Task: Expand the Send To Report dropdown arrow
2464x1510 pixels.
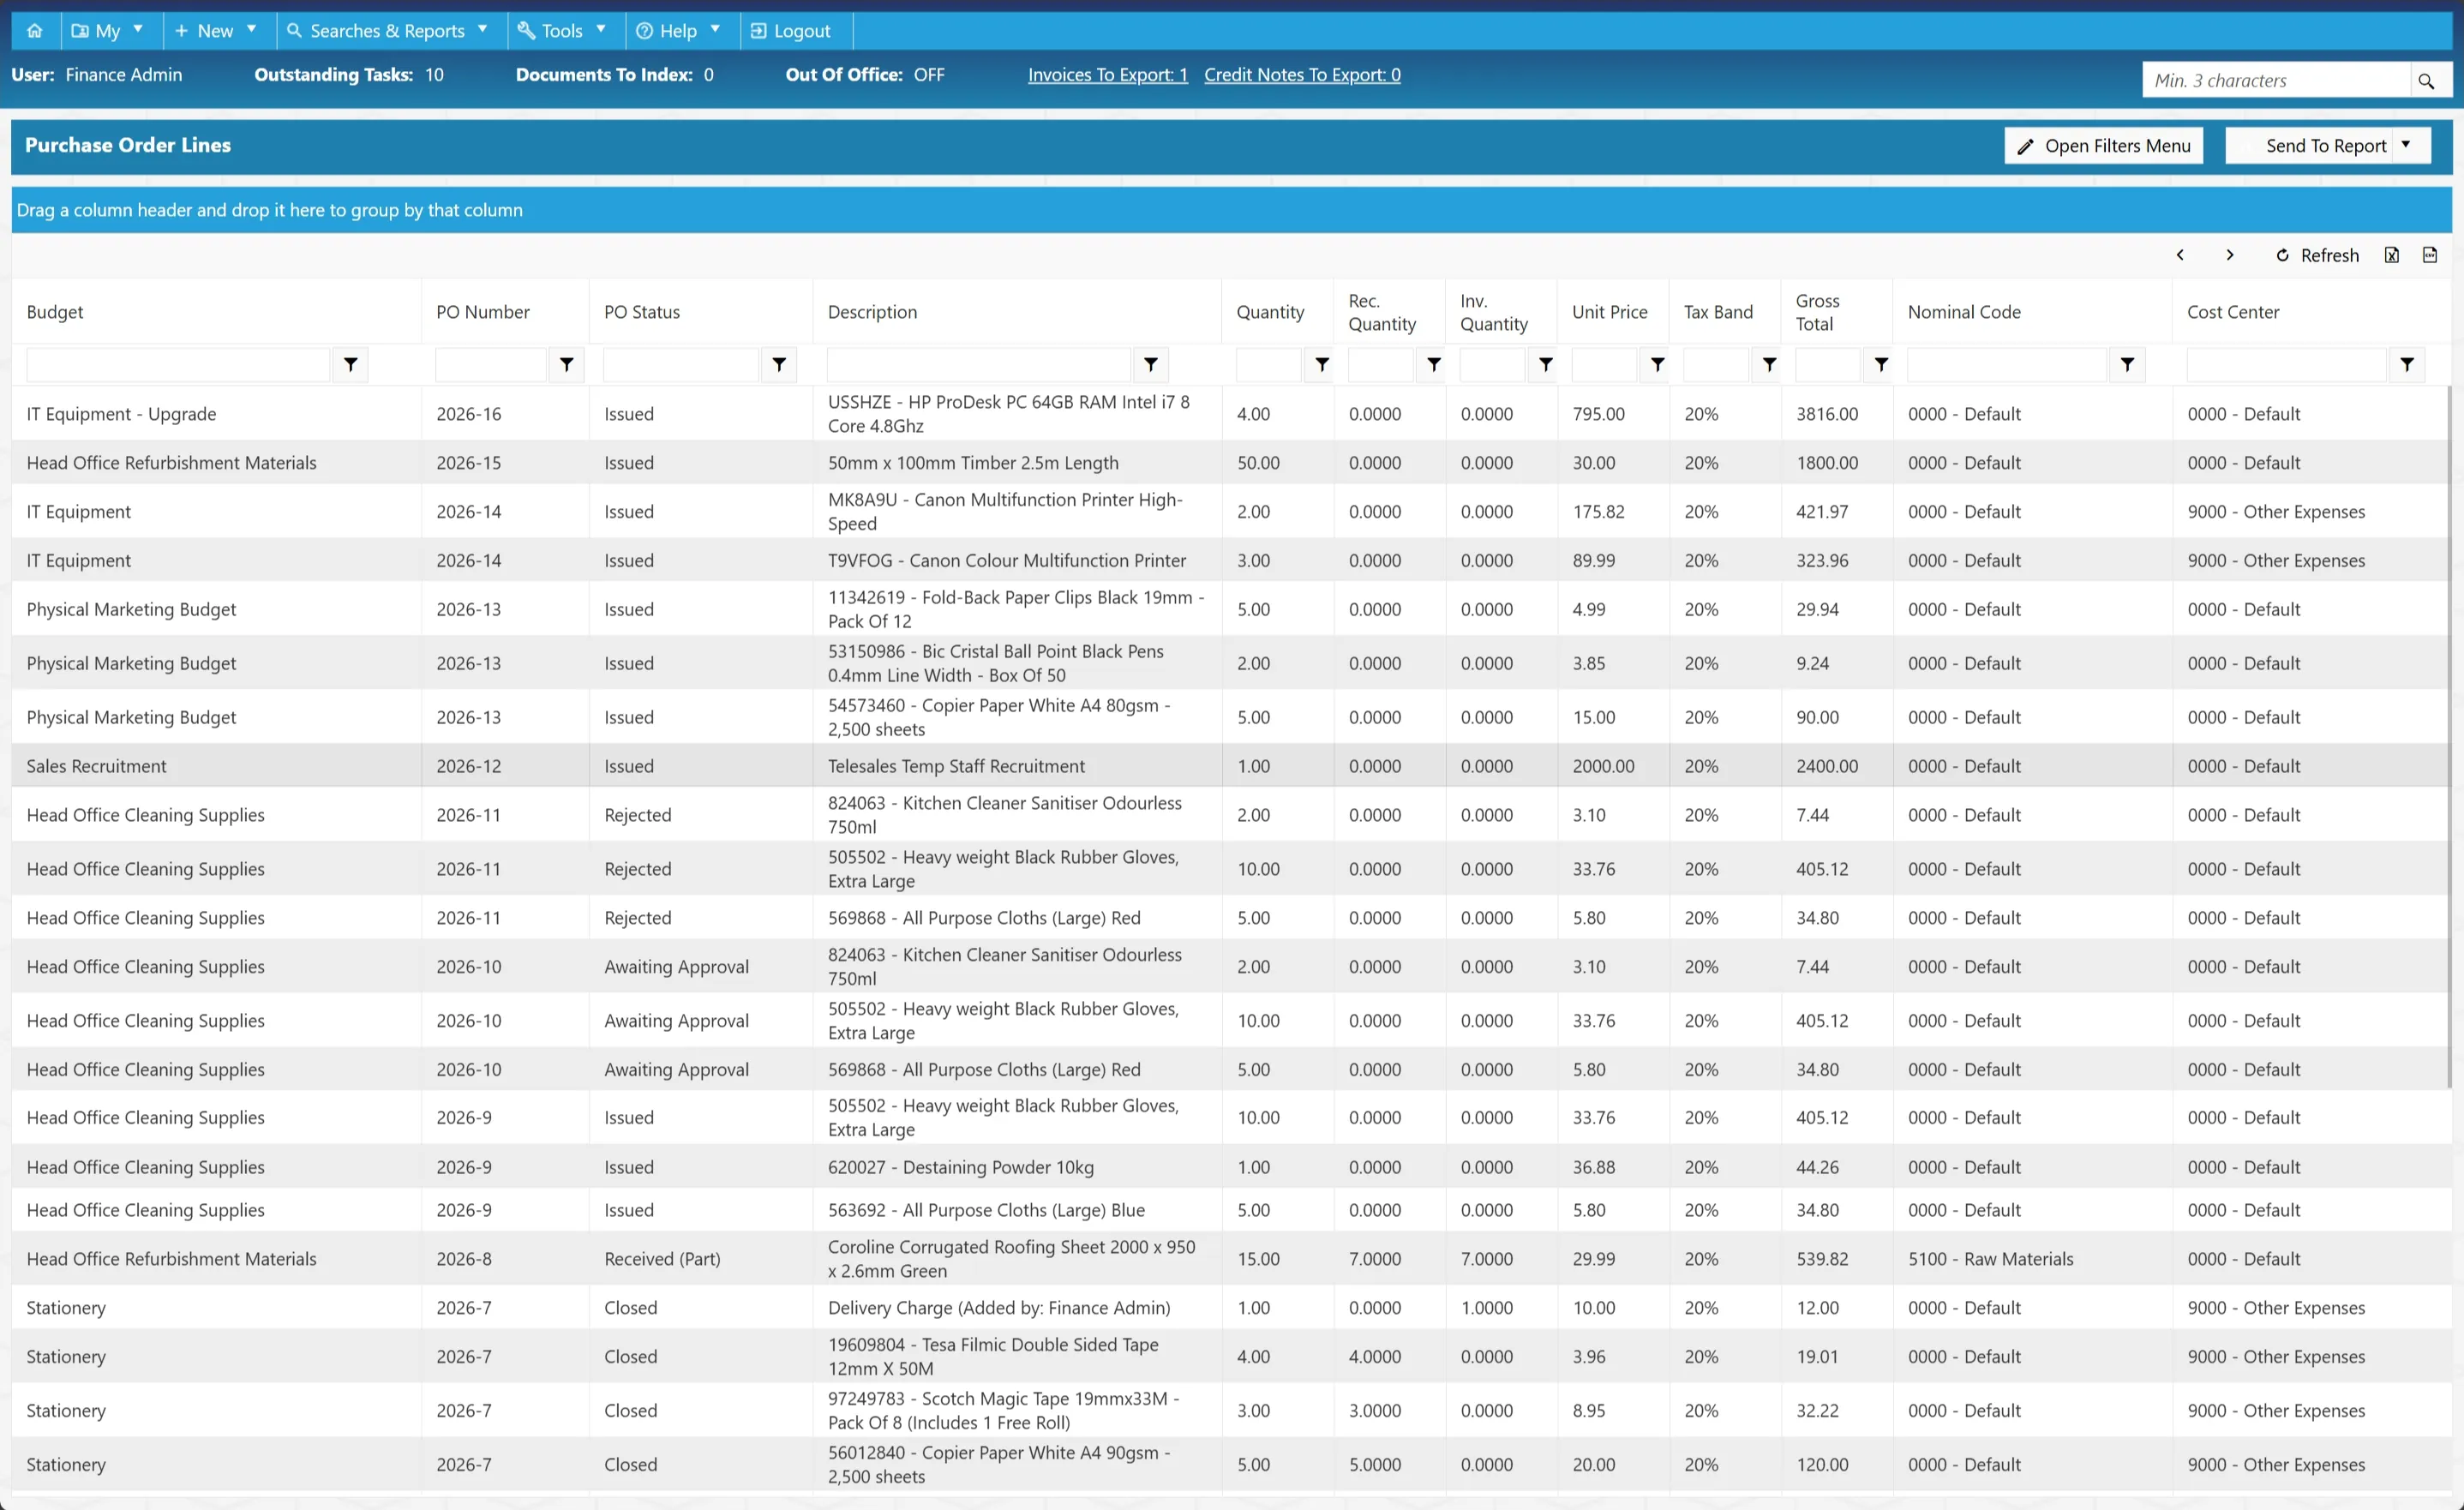Action: [2406, 145]
